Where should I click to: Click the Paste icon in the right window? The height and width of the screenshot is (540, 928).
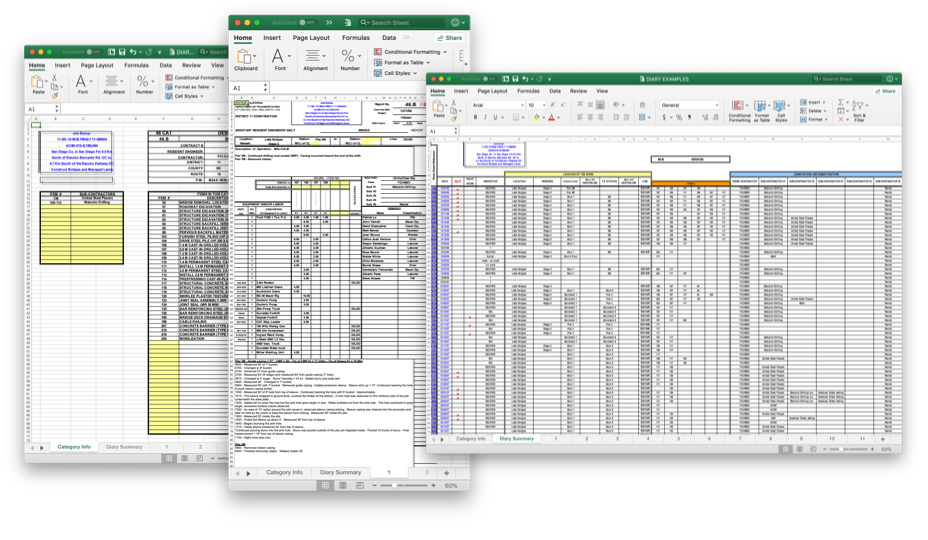tap(439, 108)
